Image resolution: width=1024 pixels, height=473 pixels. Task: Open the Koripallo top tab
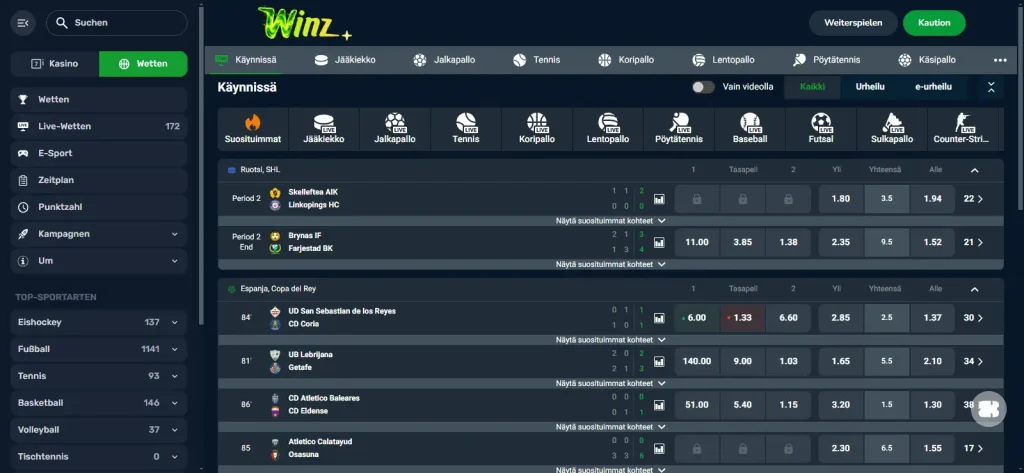coord(626,60)
